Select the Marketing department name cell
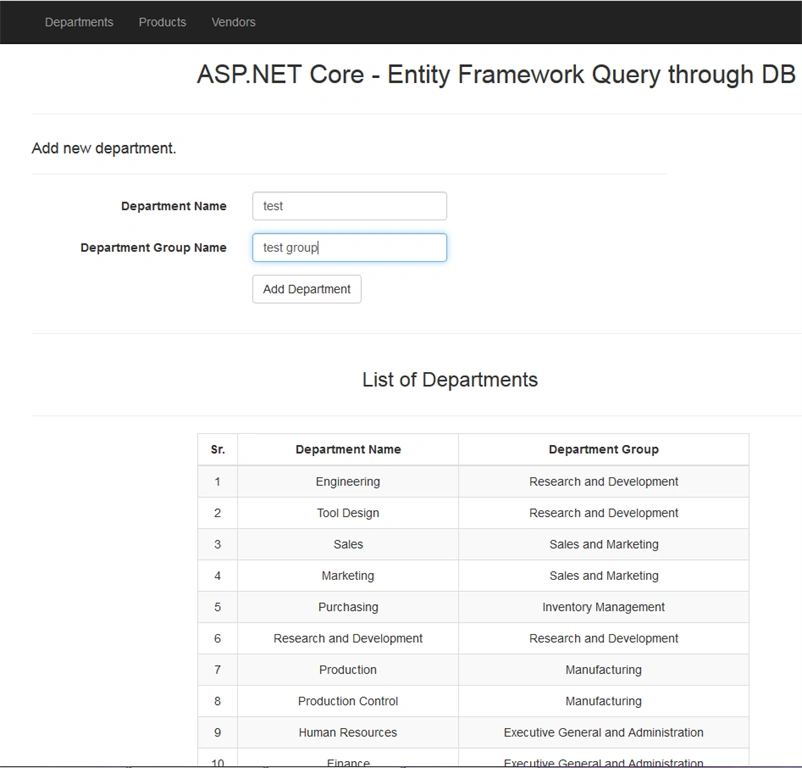Screen dimensions: 802x768 348,576
